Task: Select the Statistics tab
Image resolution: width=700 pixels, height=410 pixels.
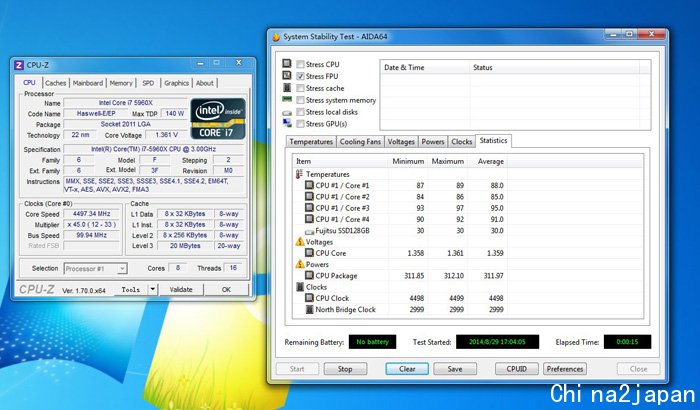Action: pyautogui.click(x=493, y=141)
